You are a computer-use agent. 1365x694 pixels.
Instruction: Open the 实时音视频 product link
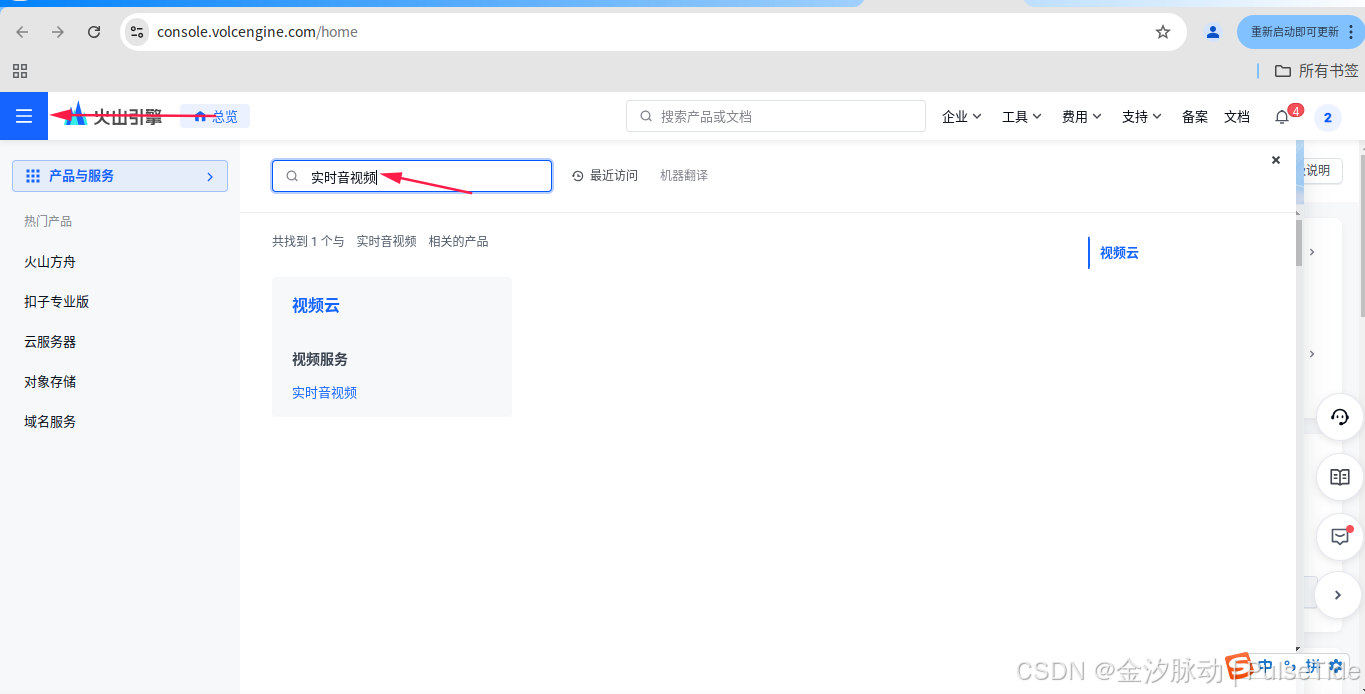(324, 393)
